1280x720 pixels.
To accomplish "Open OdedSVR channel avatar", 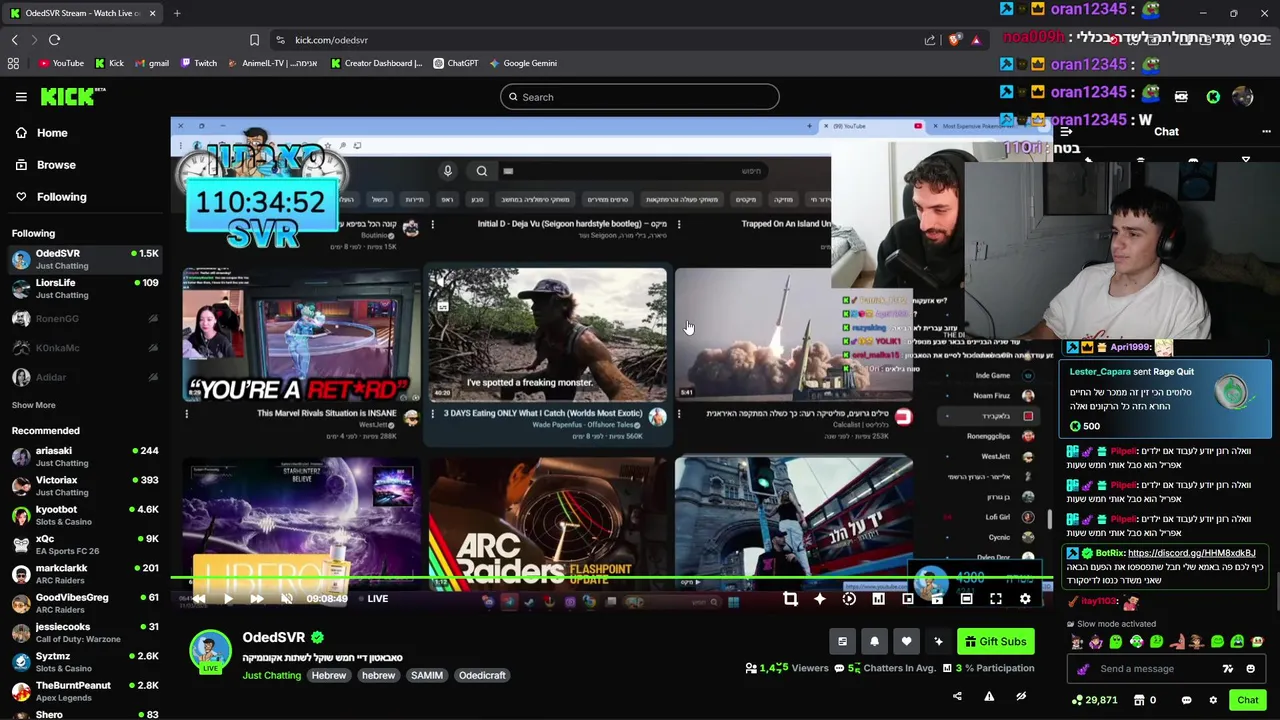I will coord(210,650).
